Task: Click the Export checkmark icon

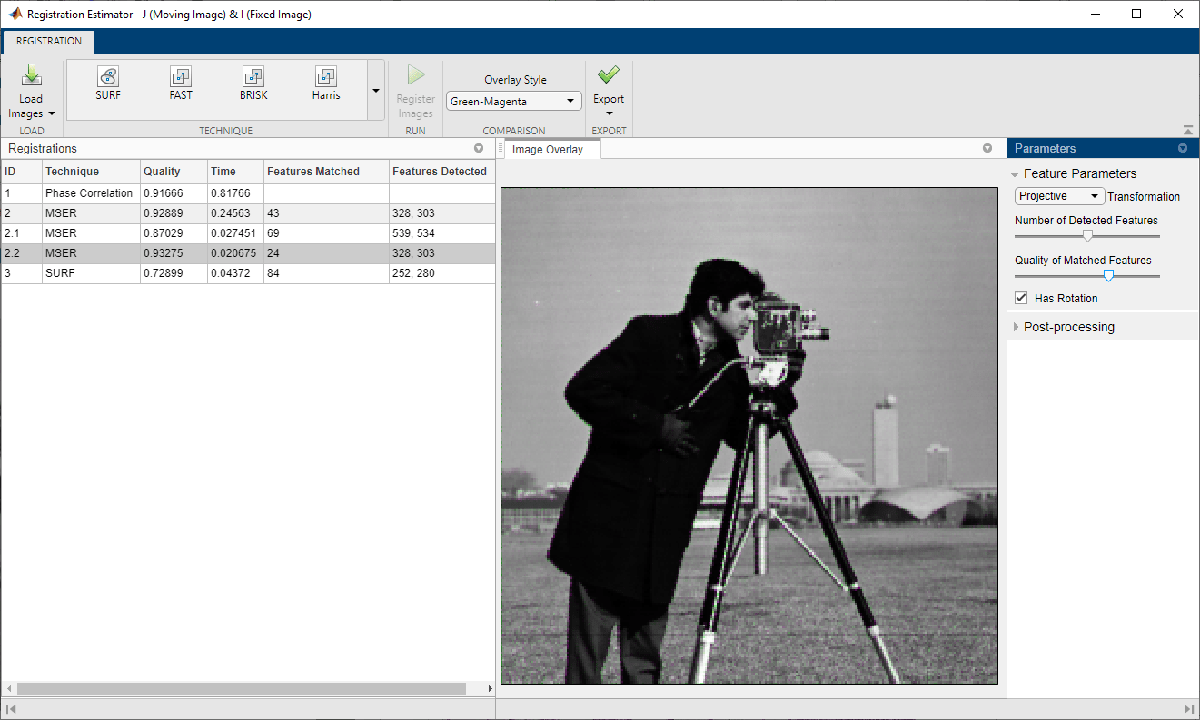Action: pos(608,75)
